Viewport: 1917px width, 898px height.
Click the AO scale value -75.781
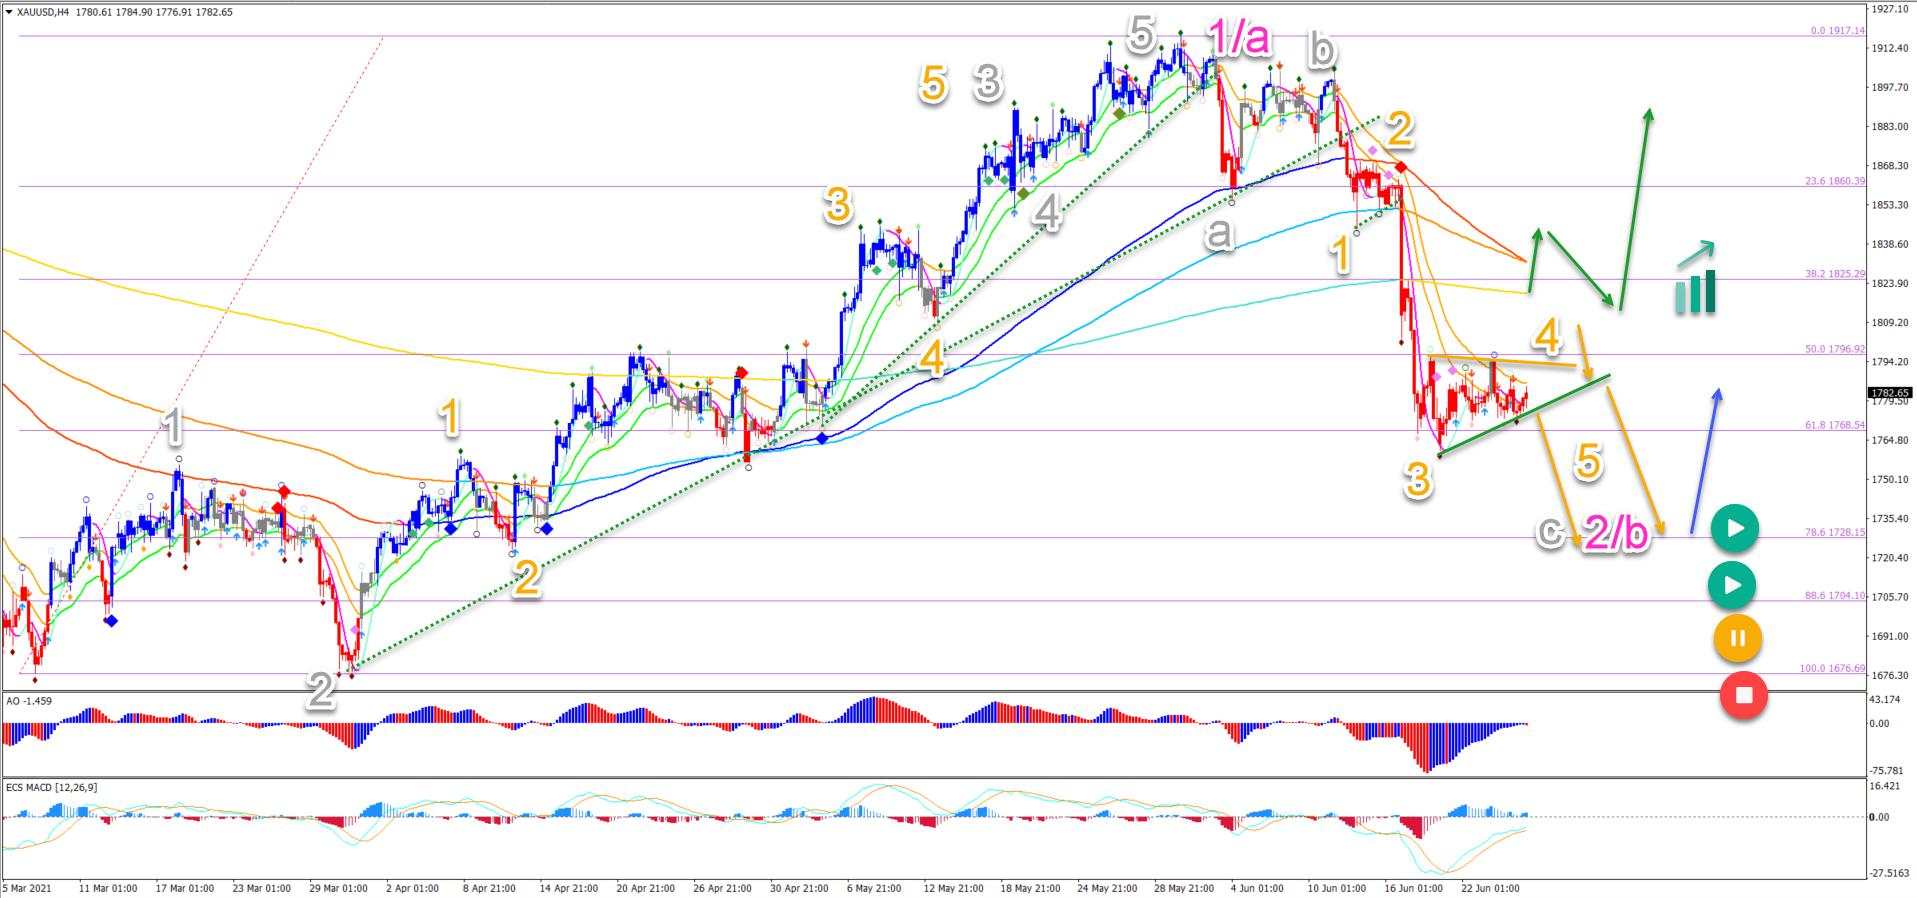pos(1888,770)
